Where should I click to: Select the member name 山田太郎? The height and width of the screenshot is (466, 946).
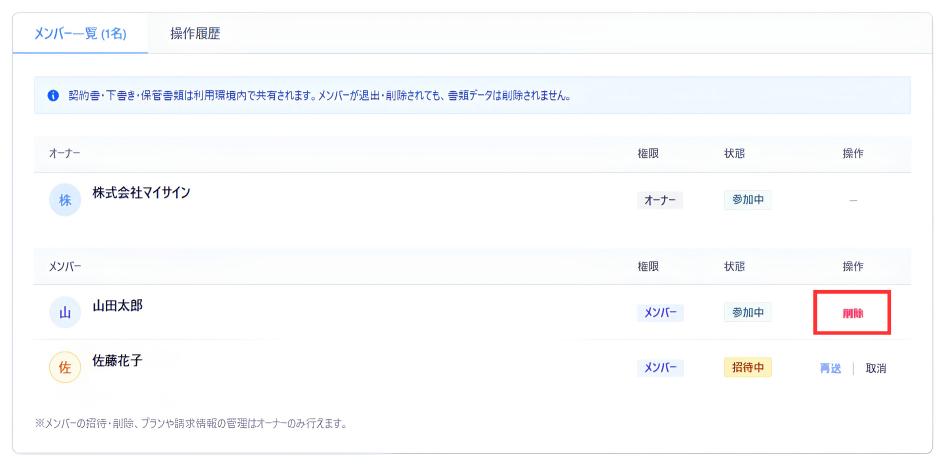117,305
